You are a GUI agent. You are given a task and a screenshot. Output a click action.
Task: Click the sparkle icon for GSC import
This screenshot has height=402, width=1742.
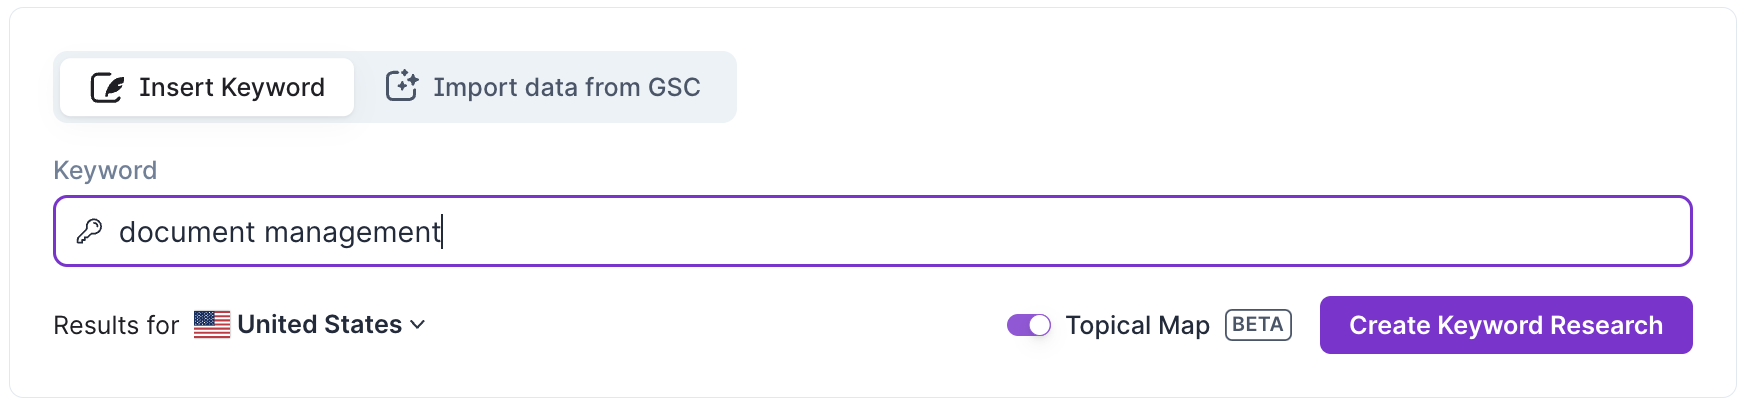tap(401, 87)
